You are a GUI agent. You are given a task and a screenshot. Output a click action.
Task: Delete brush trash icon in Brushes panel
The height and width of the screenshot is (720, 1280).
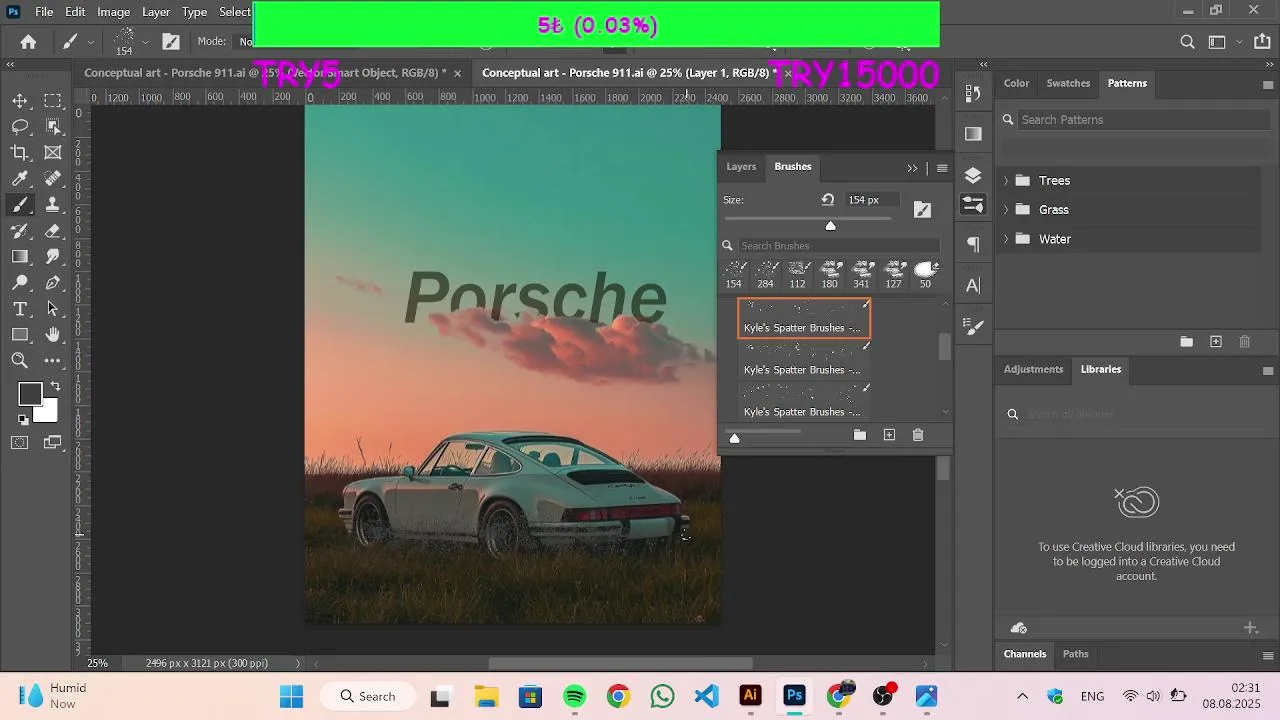click(x=918, y=435)
